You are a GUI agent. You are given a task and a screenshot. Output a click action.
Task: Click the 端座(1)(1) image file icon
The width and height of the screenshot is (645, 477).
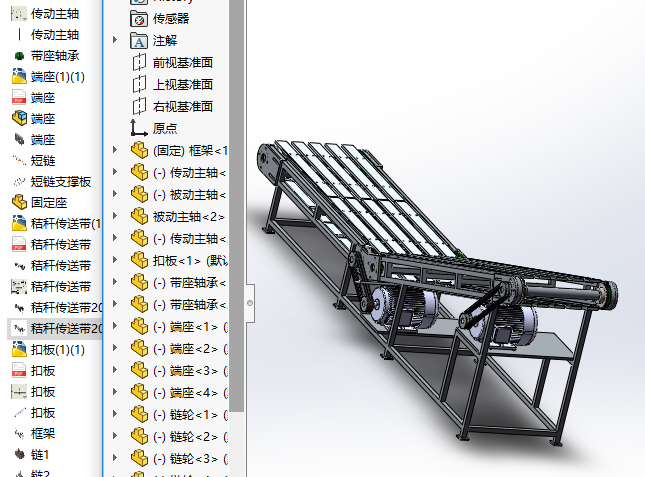[19, 76]
